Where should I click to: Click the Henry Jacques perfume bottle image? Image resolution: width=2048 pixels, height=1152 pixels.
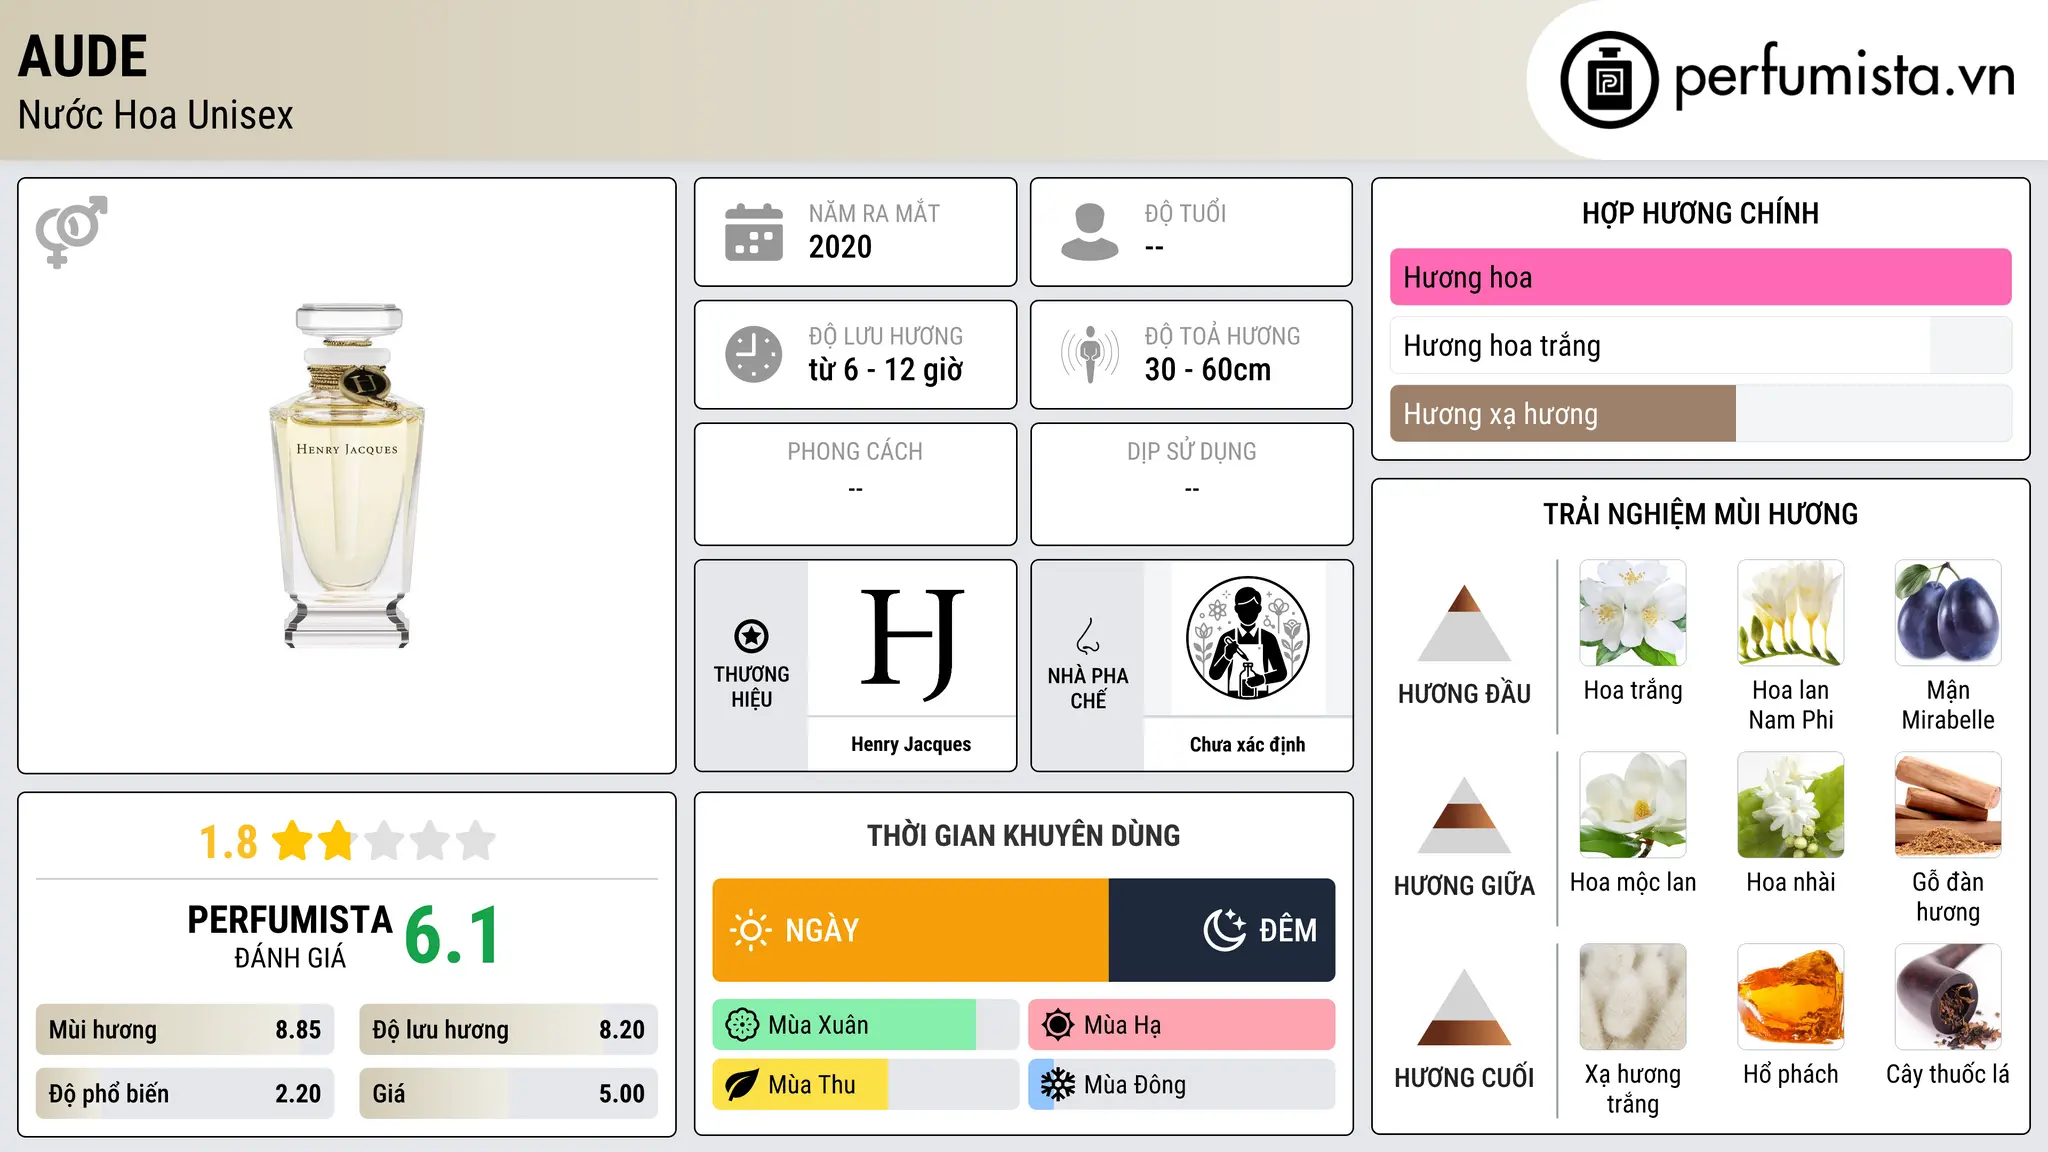[347, 475]
